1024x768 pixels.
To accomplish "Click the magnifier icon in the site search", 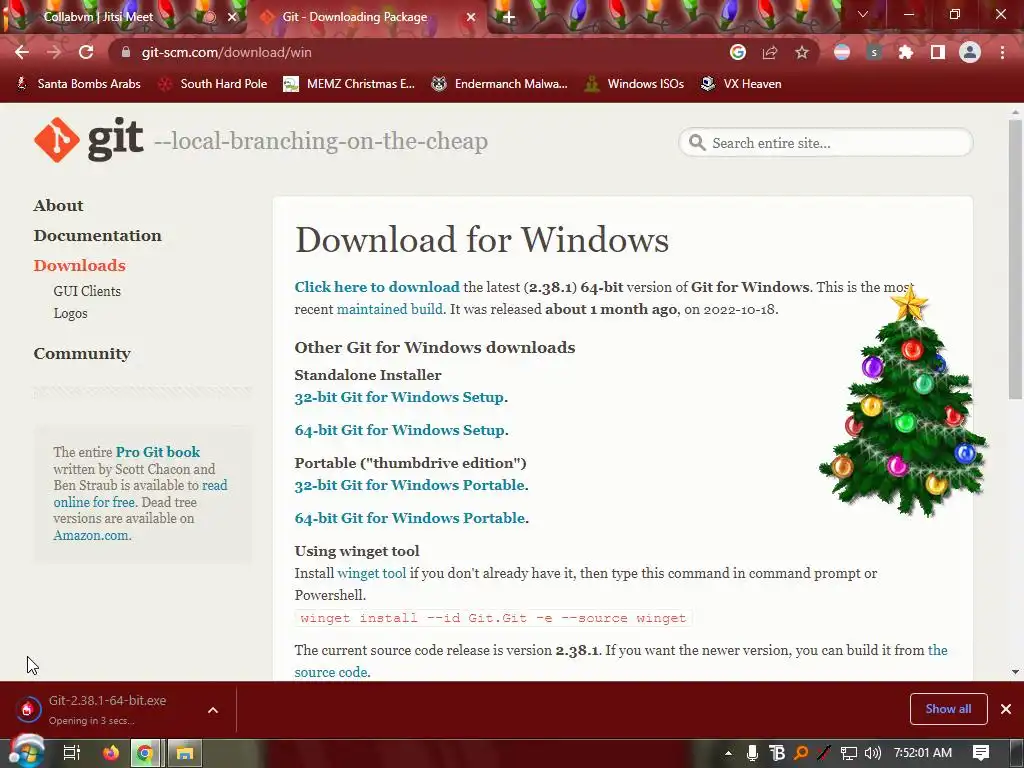I will [697, 142].
